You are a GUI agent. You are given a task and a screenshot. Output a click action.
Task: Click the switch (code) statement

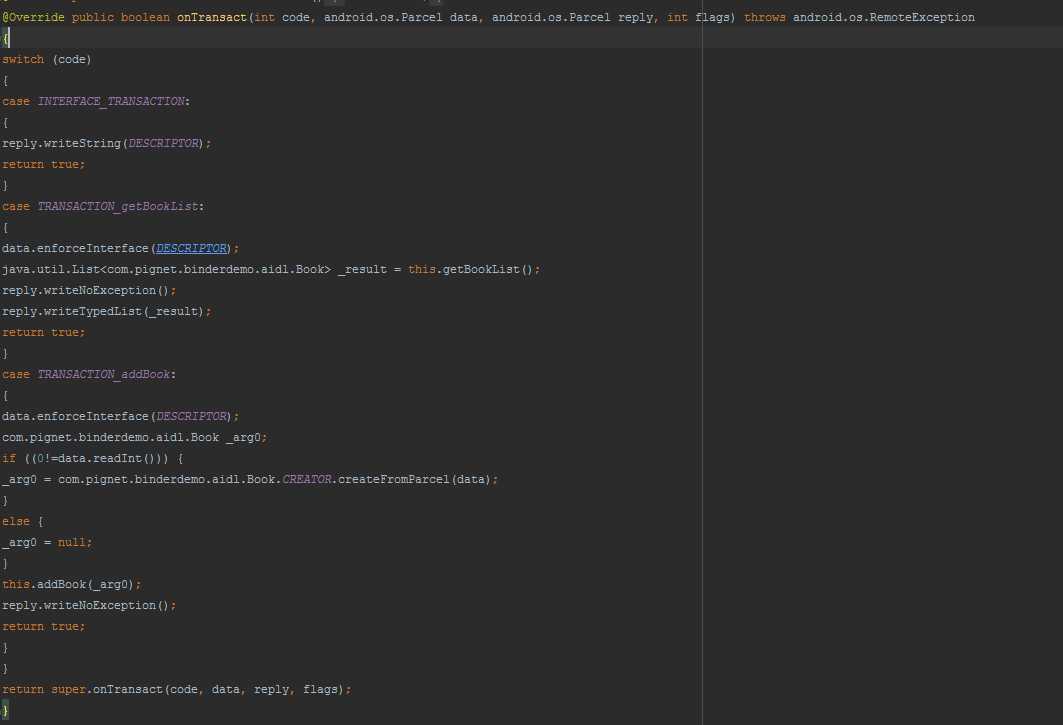click(x=47, y=59)
